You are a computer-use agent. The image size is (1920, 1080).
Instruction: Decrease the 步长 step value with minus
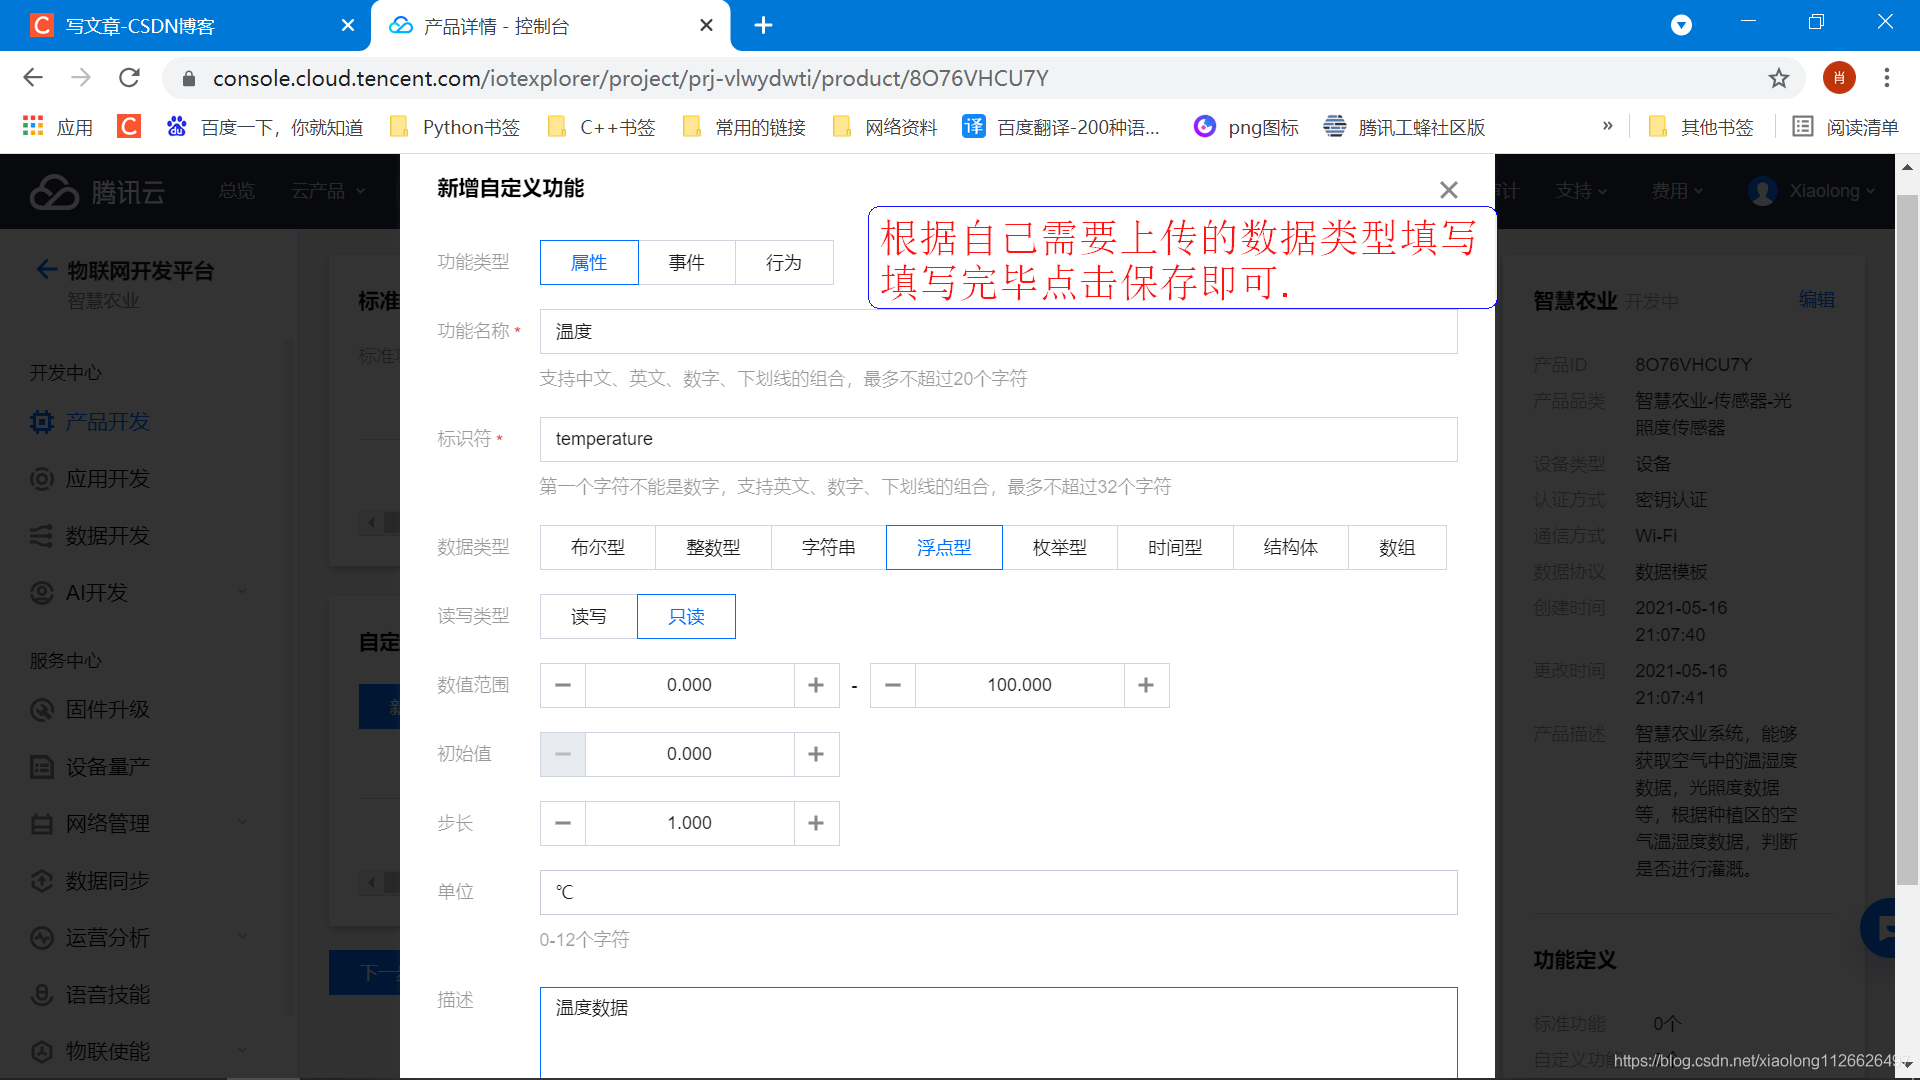coord(563,823)
